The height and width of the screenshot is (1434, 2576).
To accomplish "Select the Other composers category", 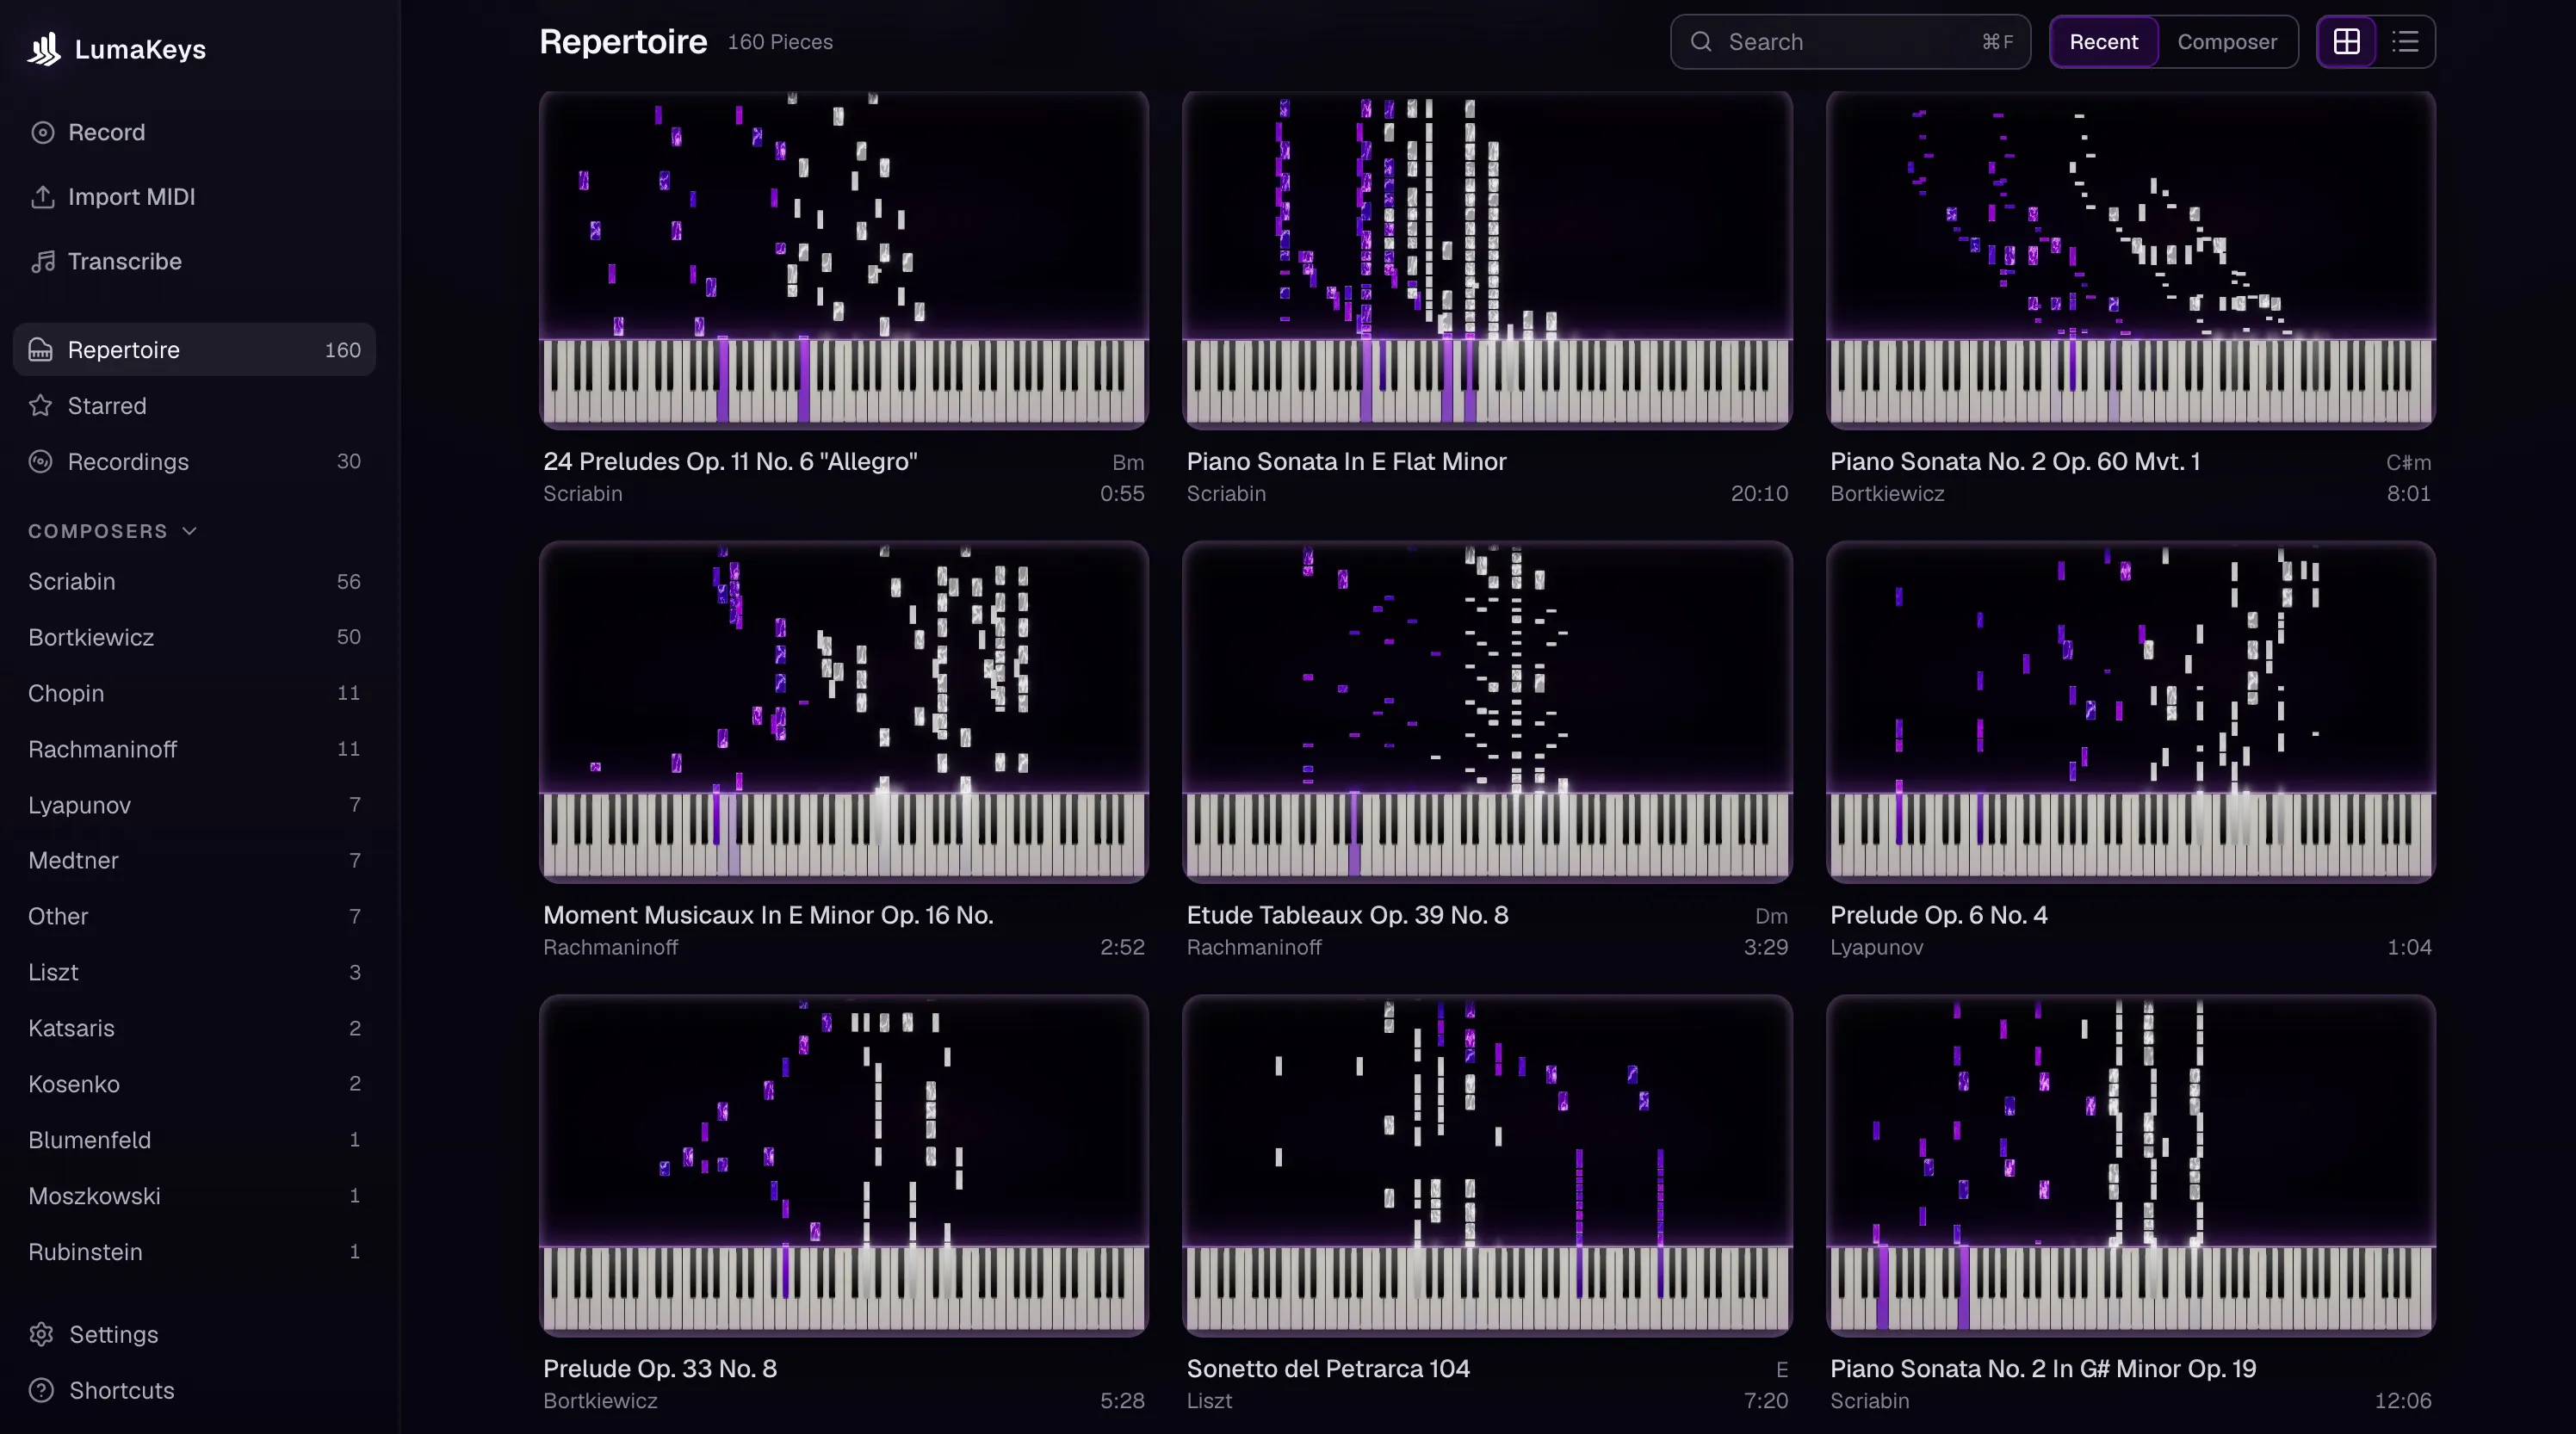I will tap(194, 917).
